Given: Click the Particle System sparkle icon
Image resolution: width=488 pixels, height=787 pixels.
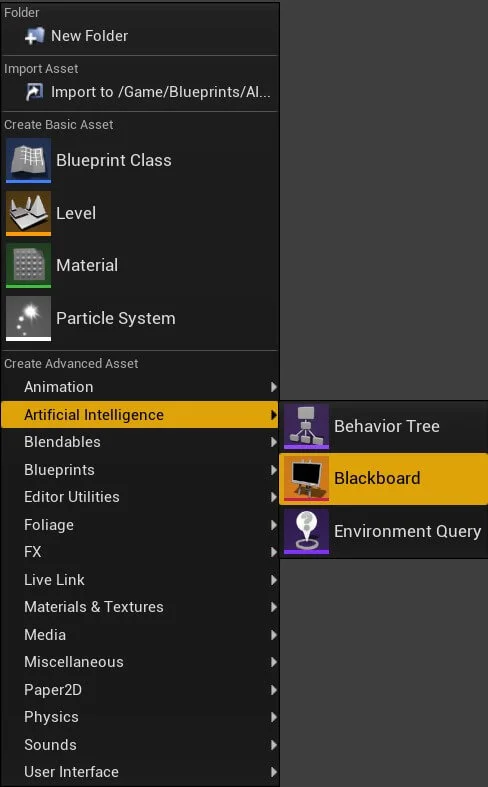Looking at the screenshot, I should point(28,318).
